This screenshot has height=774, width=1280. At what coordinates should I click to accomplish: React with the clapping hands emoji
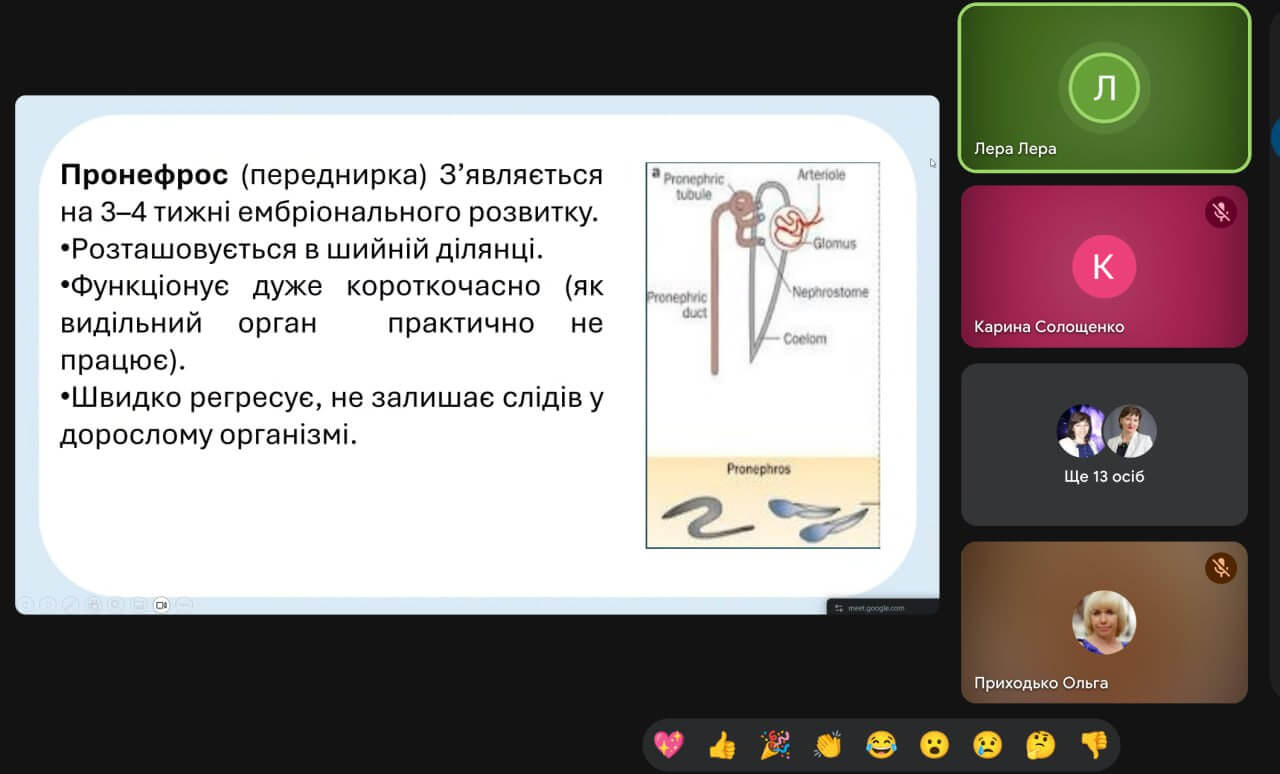[828, 744]
